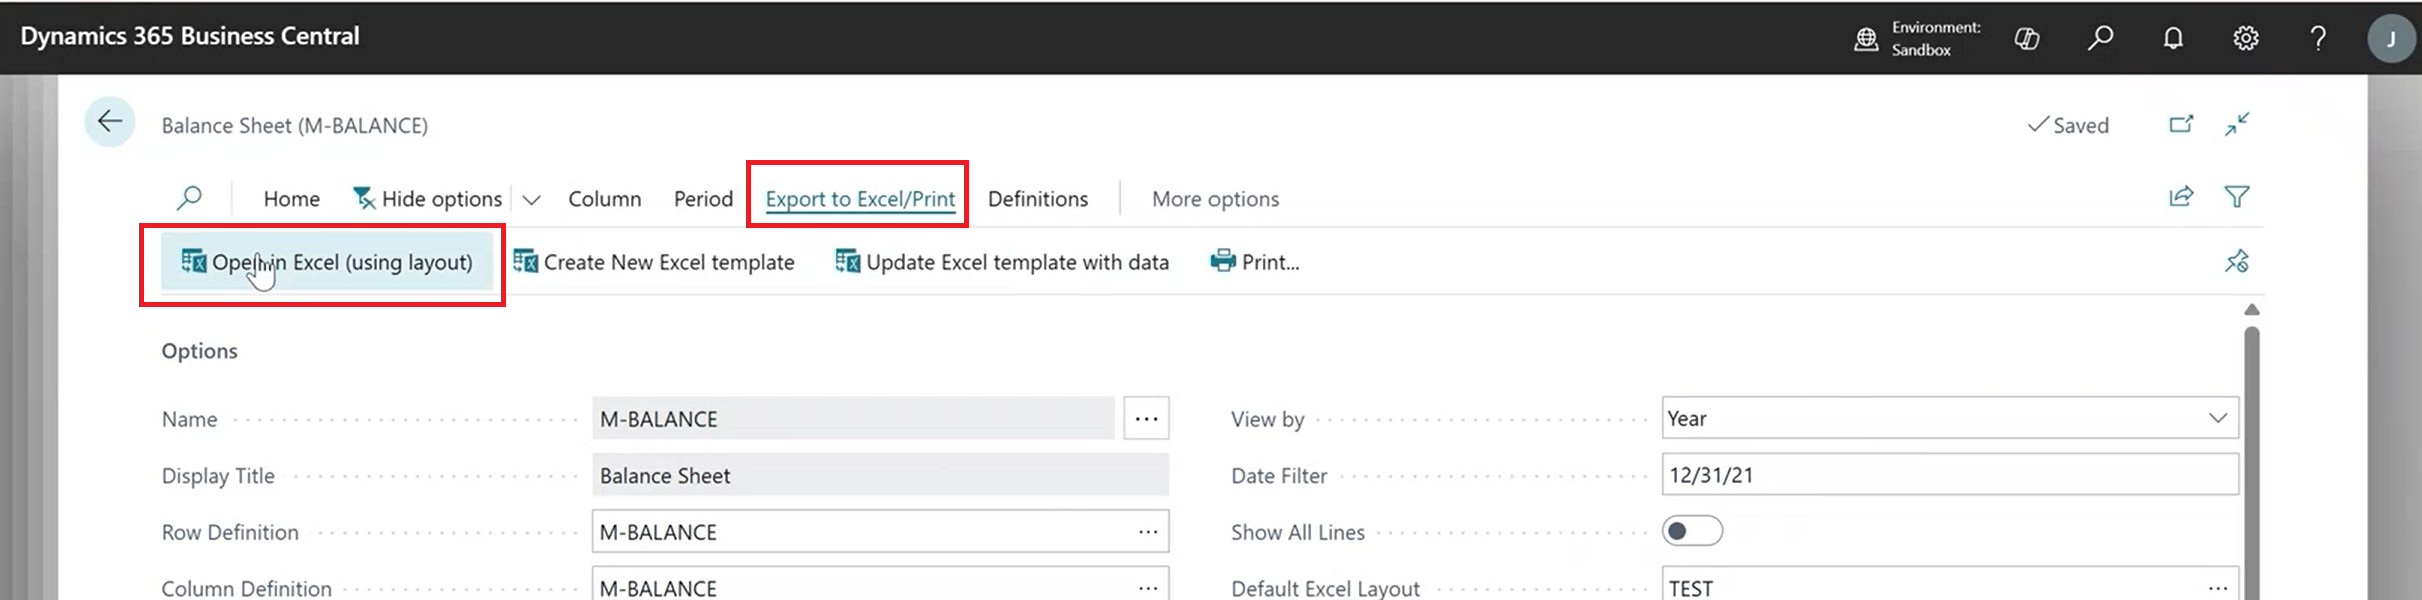2422x600 pixels.
Task: Select Export to Excel/Print tab
Action: (x=860, y=199)
